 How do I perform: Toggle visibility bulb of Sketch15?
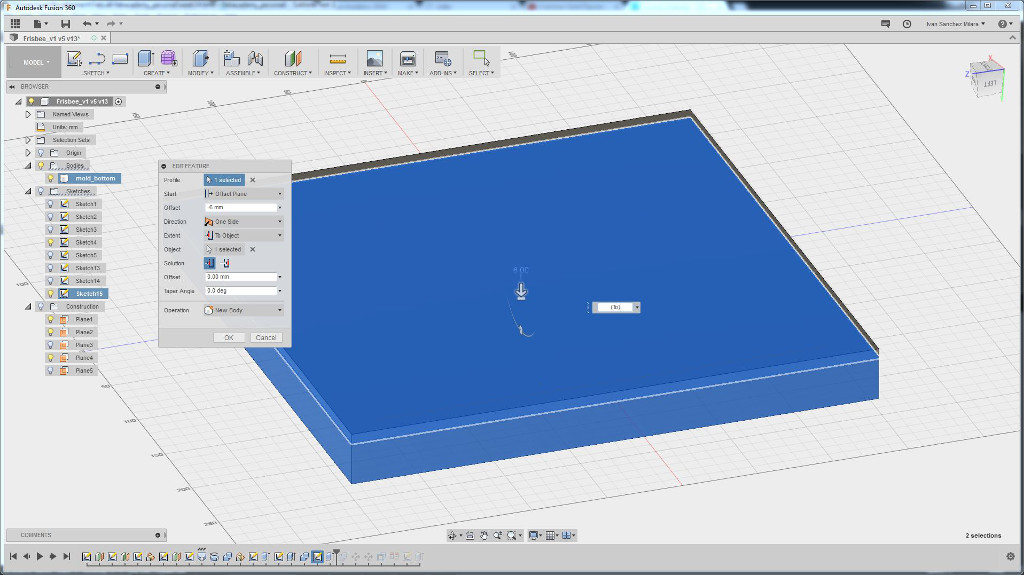point(50,293)
